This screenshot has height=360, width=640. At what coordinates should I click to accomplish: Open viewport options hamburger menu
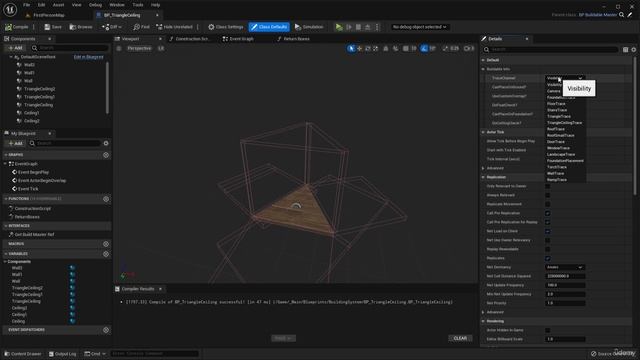tap(119, 49)
